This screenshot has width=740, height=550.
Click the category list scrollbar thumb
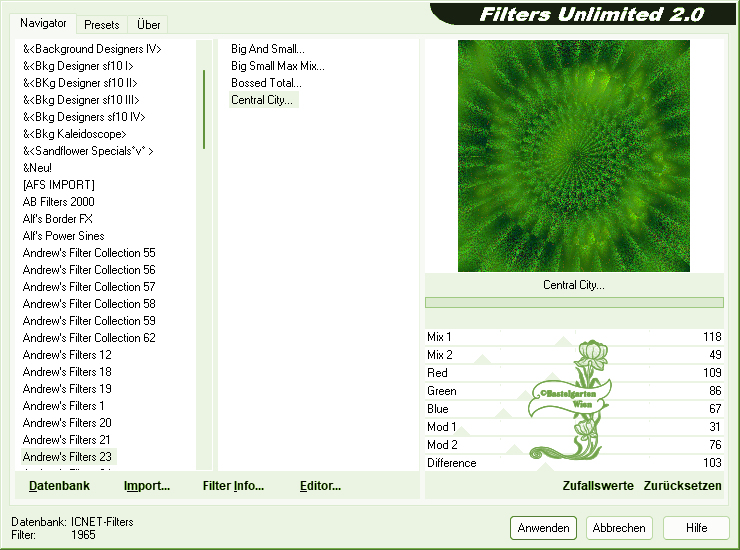pos(204,110)
